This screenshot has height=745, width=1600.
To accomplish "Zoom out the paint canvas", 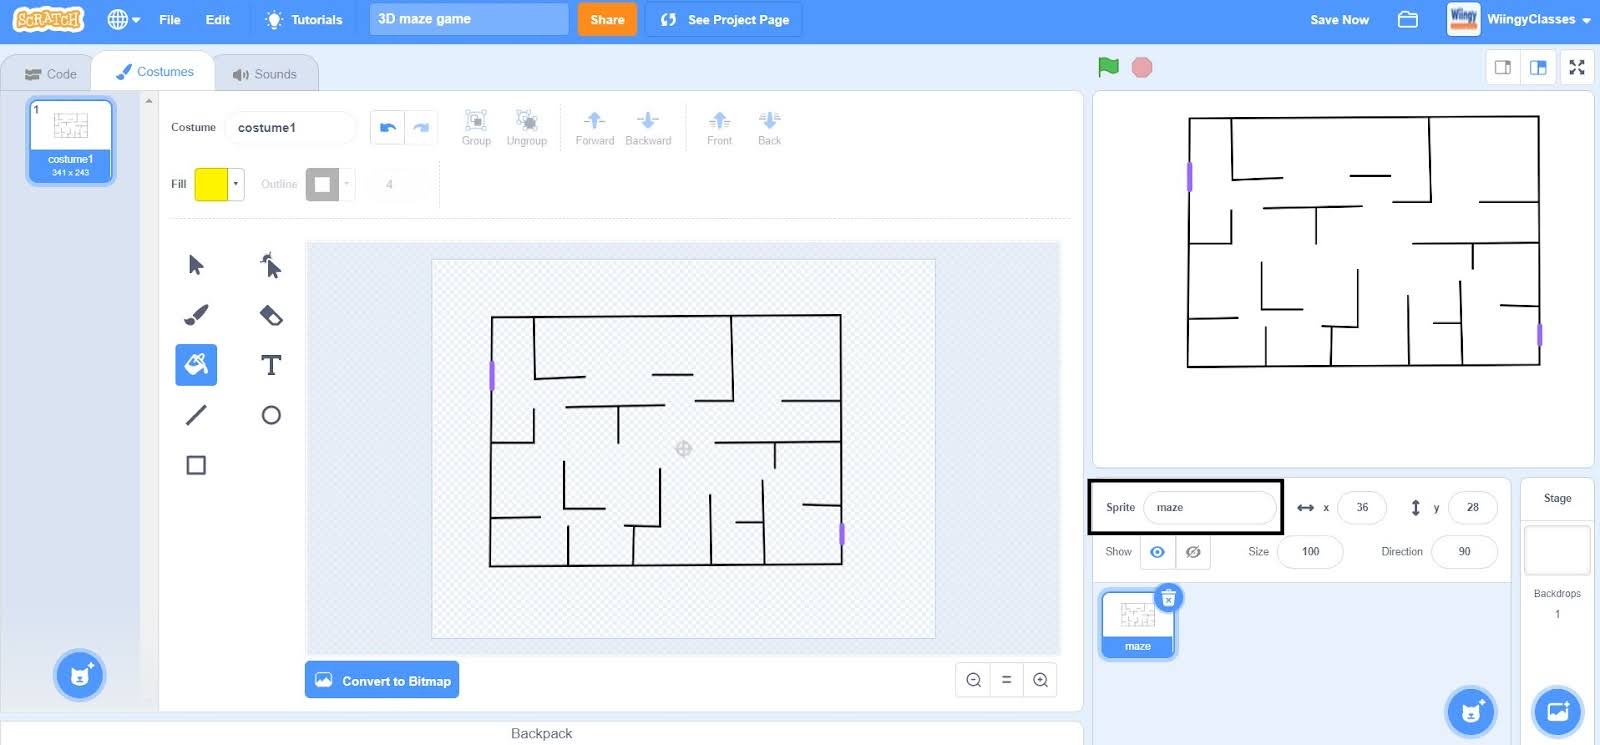I will pyautogui.click(x=973, y=680).
